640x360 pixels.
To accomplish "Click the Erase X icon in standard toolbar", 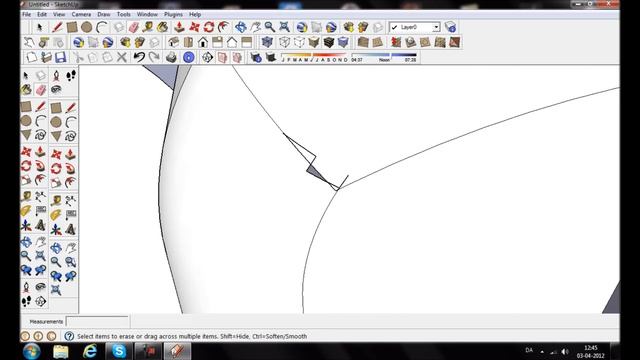I will (x=122, y=57).
